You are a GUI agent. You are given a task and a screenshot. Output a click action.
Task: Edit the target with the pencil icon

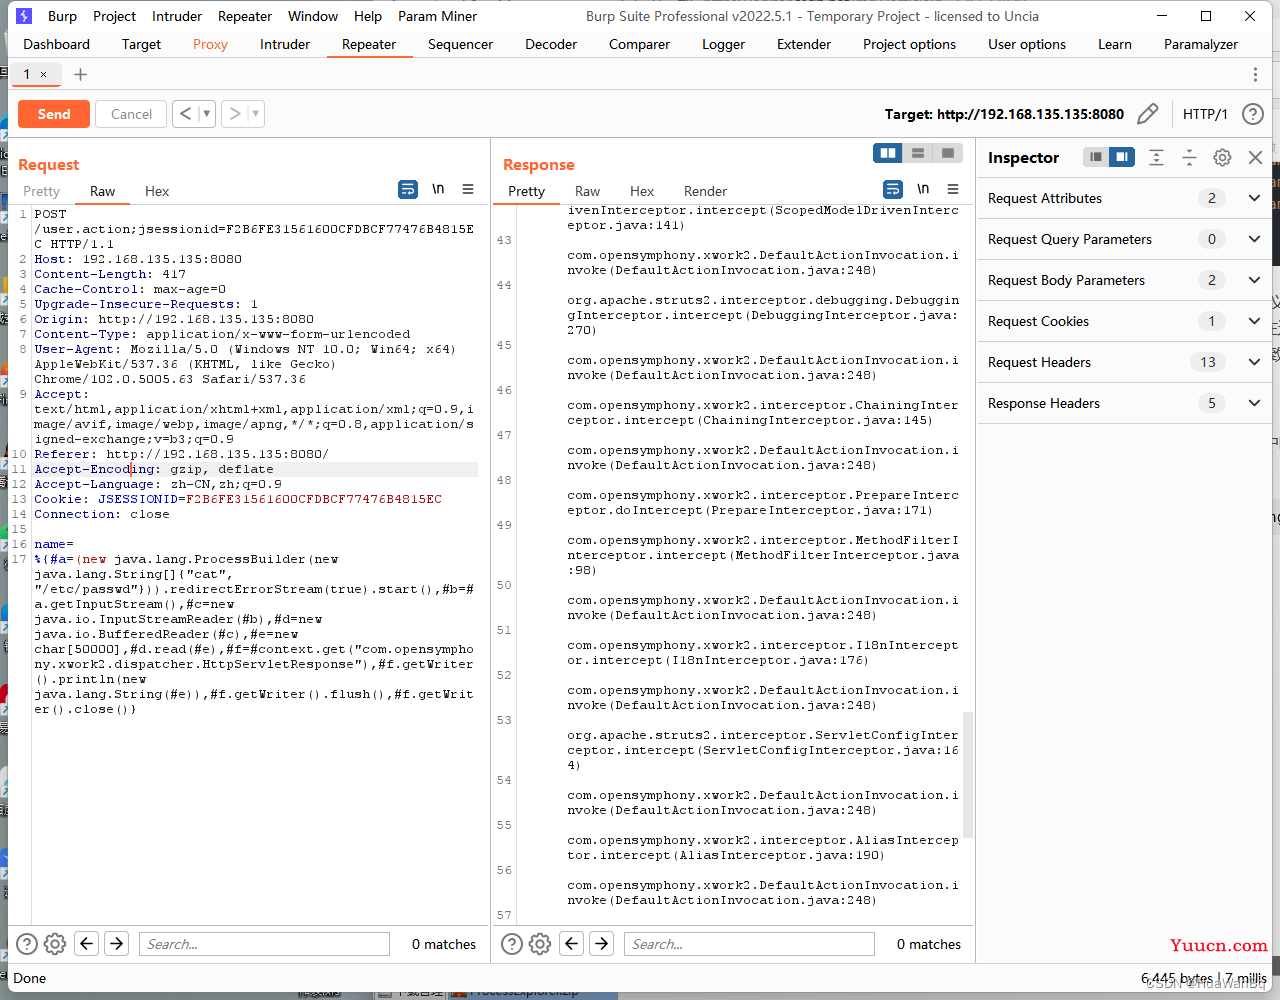coord(1148,114)
